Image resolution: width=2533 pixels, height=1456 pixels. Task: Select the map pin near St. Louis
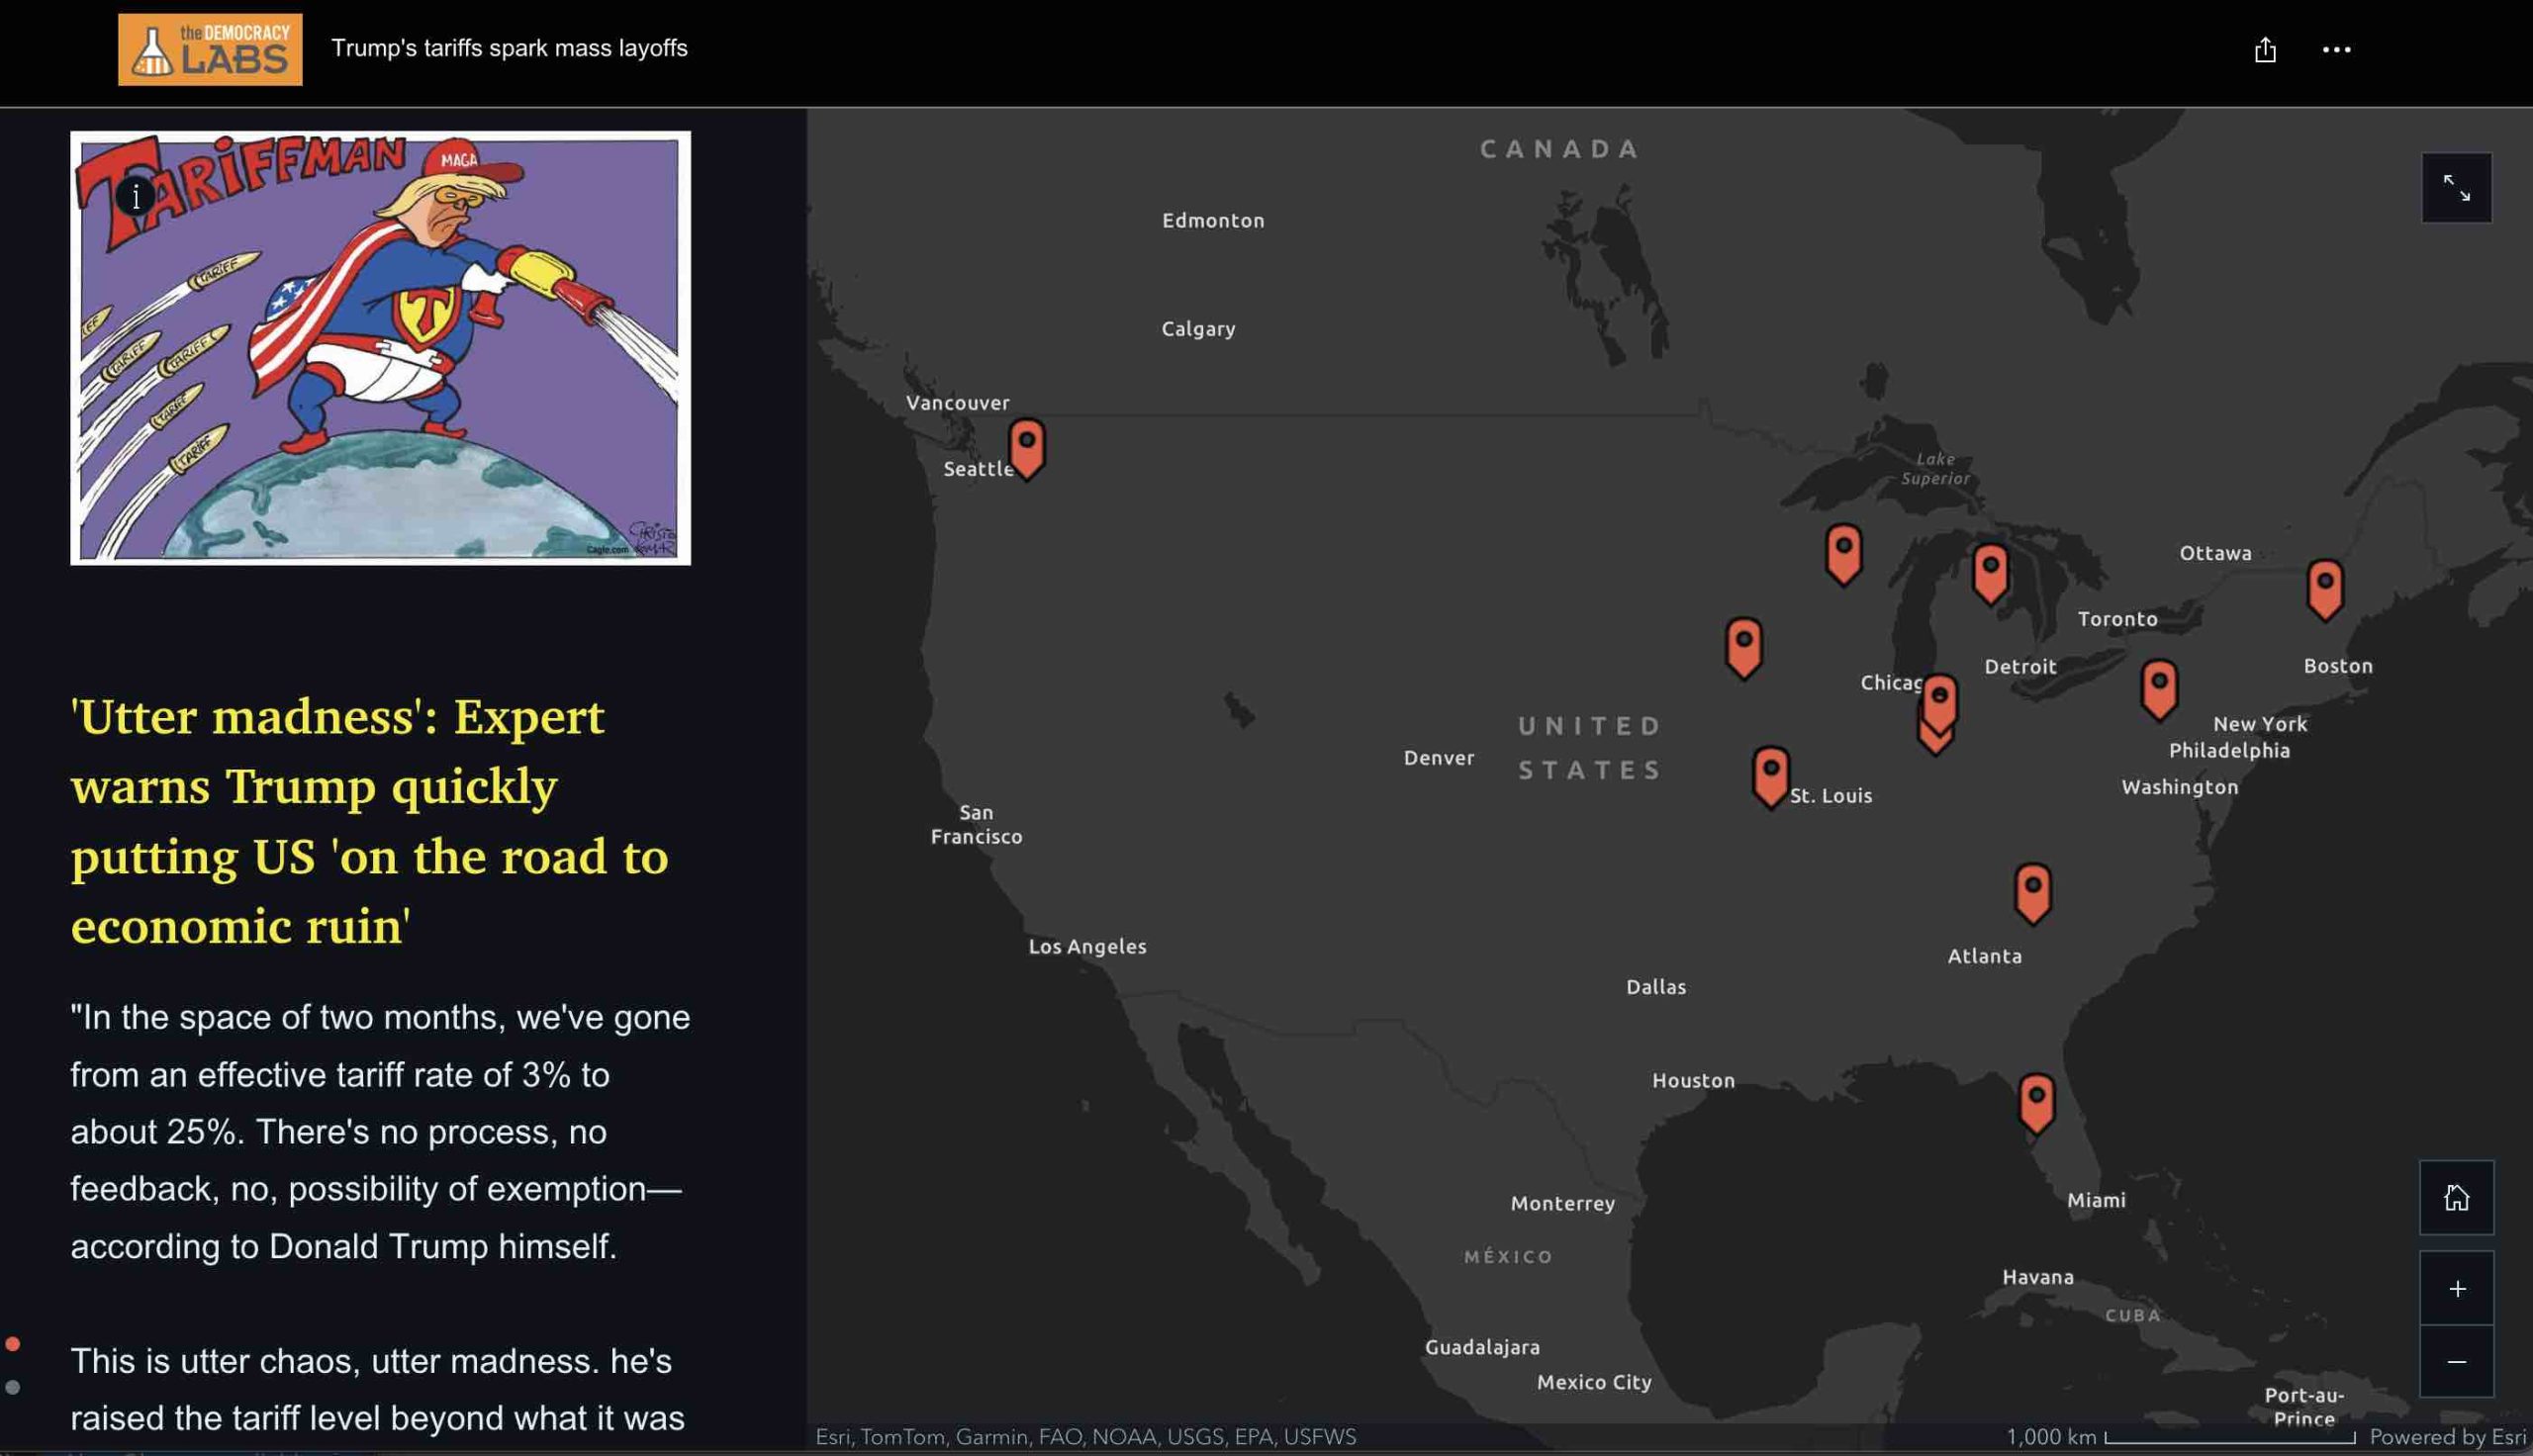pos(1770,776)
